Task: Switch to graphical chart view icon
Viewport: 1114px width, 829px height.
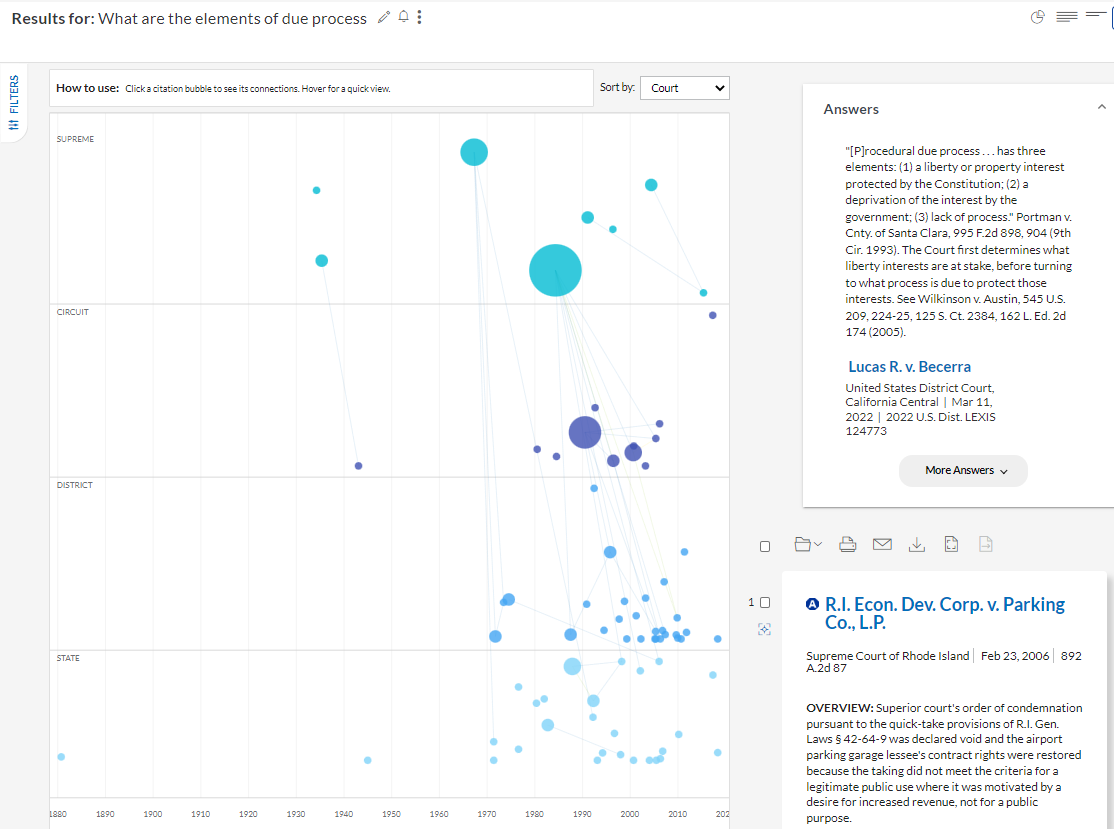Action: pyautogui.click(x=1038, y=18)
